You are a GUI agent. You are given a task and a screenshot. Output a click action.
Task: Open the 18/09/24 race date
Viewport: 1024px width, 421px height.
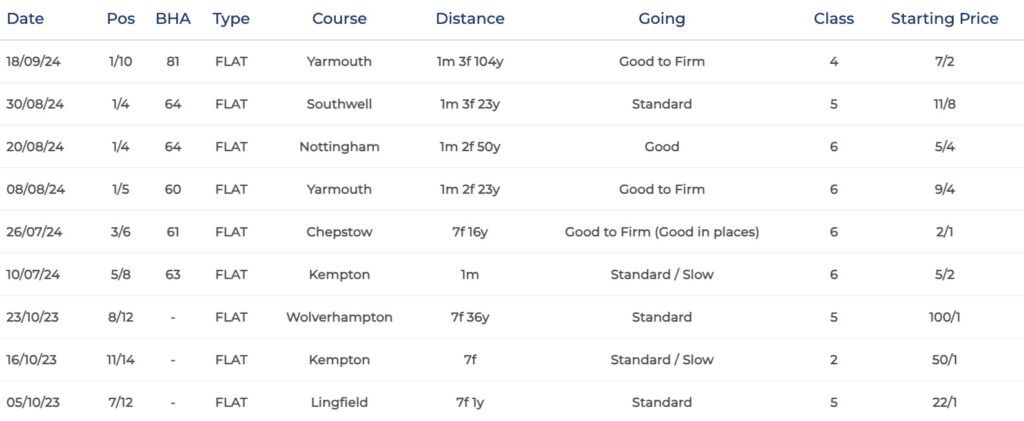(x=33, y=61)
